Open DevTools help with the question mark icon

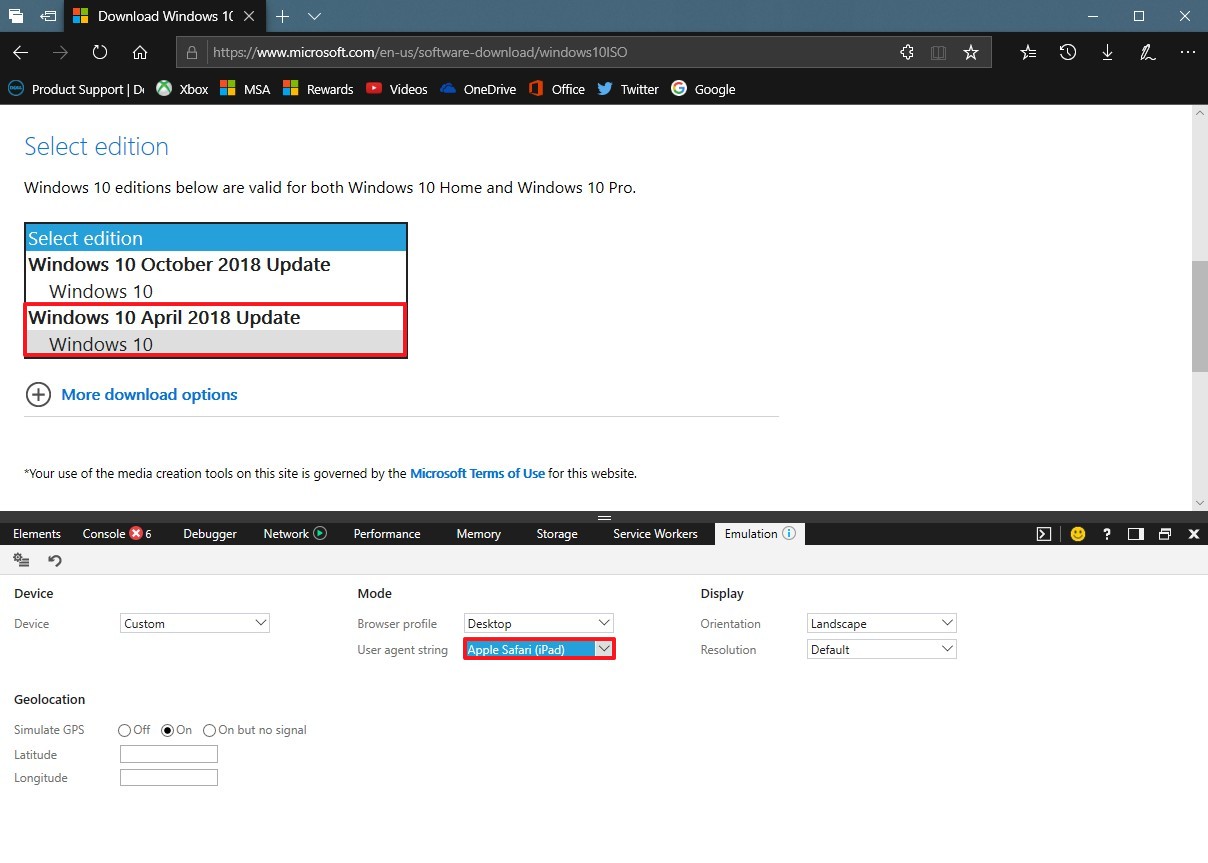tap(1106, 533)
